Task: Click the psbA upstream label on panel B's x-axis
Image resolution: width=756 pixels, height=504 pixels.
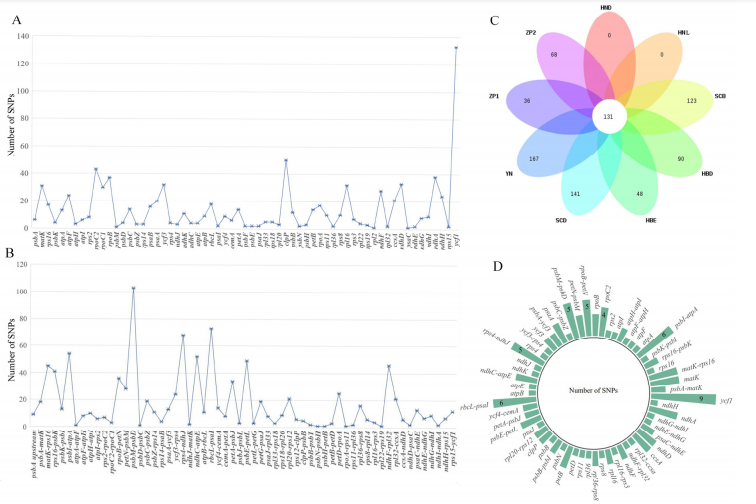Action: (35, 453)
